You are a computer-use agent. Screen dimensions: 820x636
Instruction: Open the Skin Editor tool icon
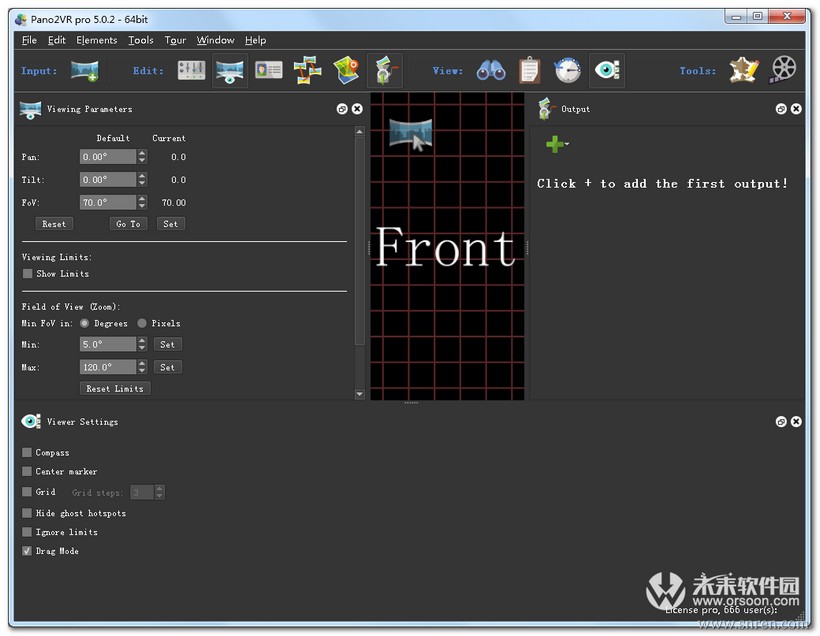(744, 70)
